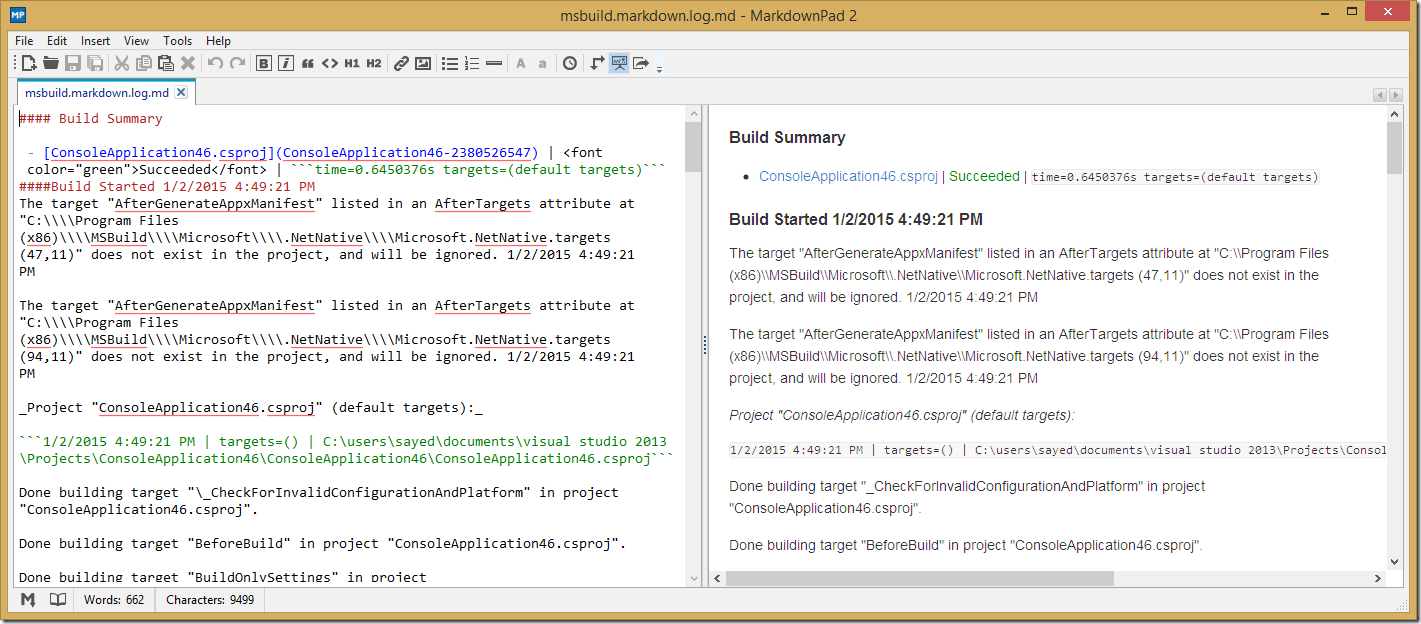The height and width of the screenshot is (624, 1421).
Task: Click the Markdown icon in the status bar
Action: point(29,599)
